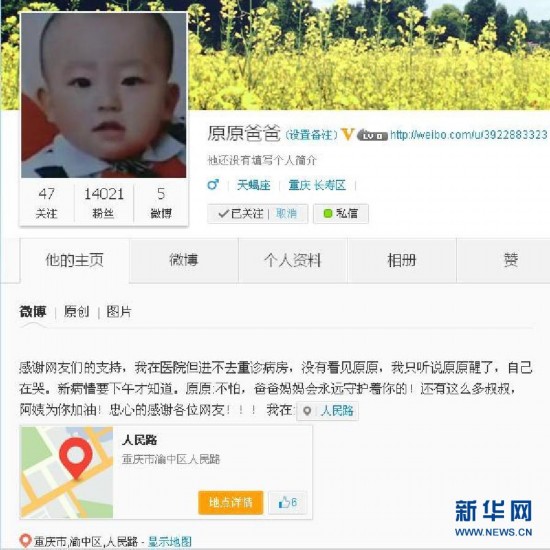Click the 设置备注 link beside username
The image size is (550, 550).
coord(311,135)
